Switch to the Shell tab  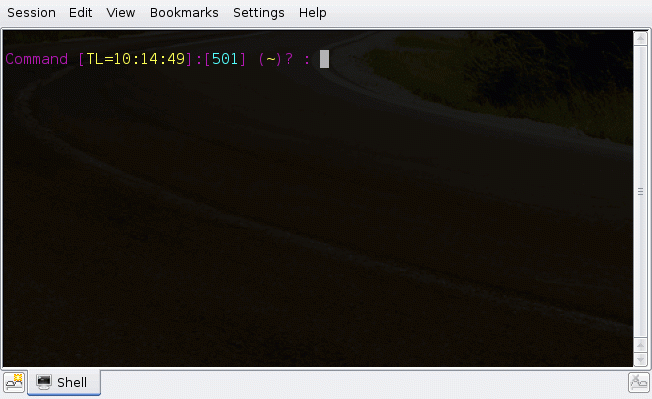click(x=64, y=382)
